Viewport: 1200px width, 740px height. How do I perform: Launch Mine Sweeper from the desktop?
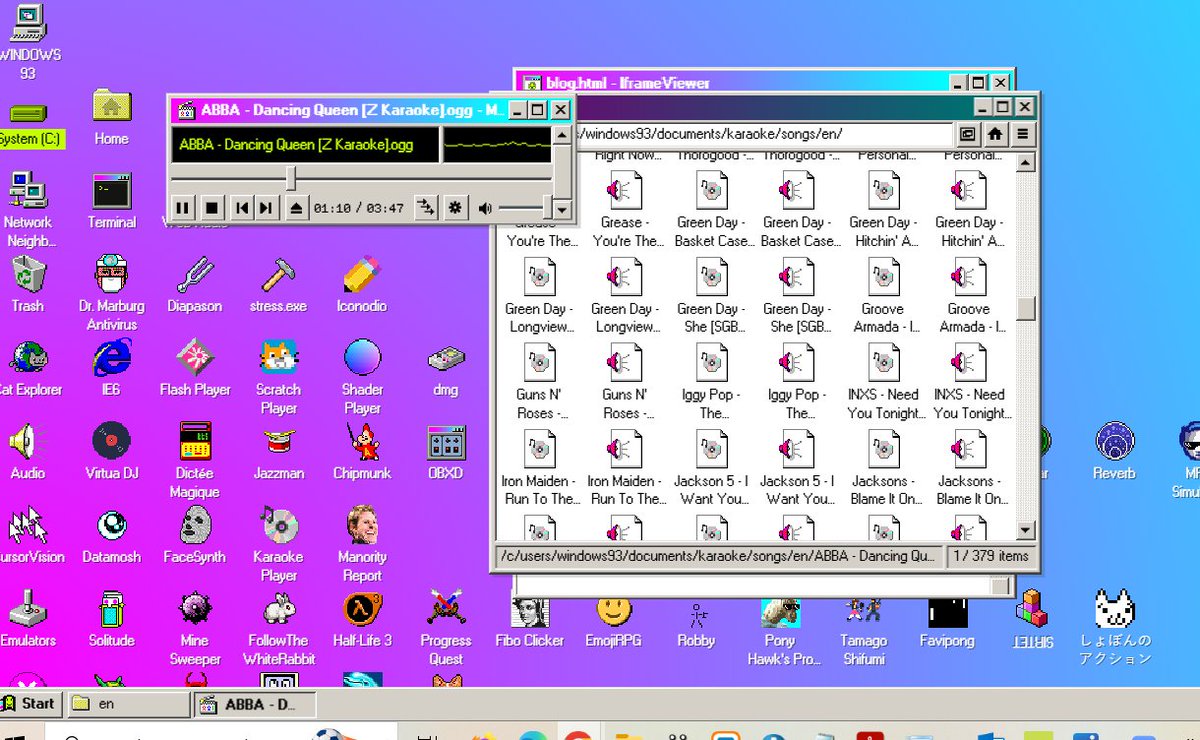(195, 628)
